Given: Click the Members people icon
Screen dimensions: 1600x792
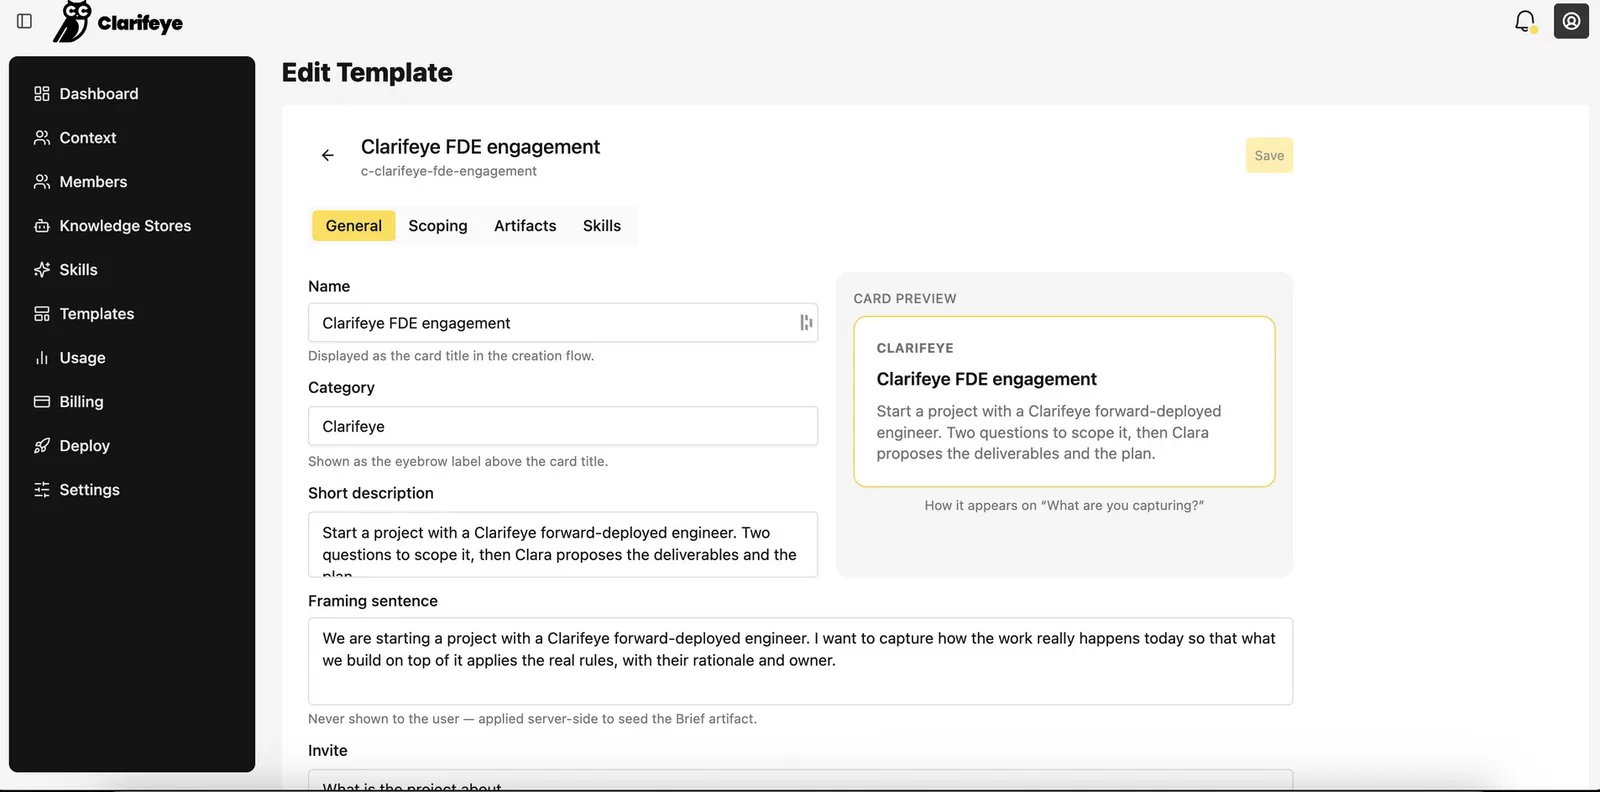Looking at the screenshot, I should 42,182.
